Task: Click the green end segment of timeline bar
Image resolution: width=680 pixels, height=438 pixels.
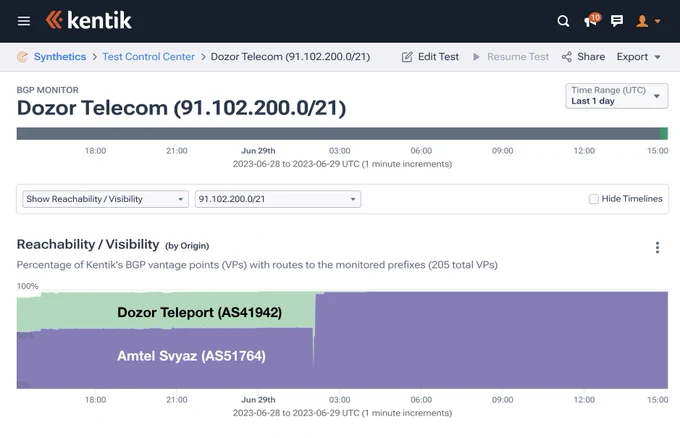Action: click(x=664, y=134)
